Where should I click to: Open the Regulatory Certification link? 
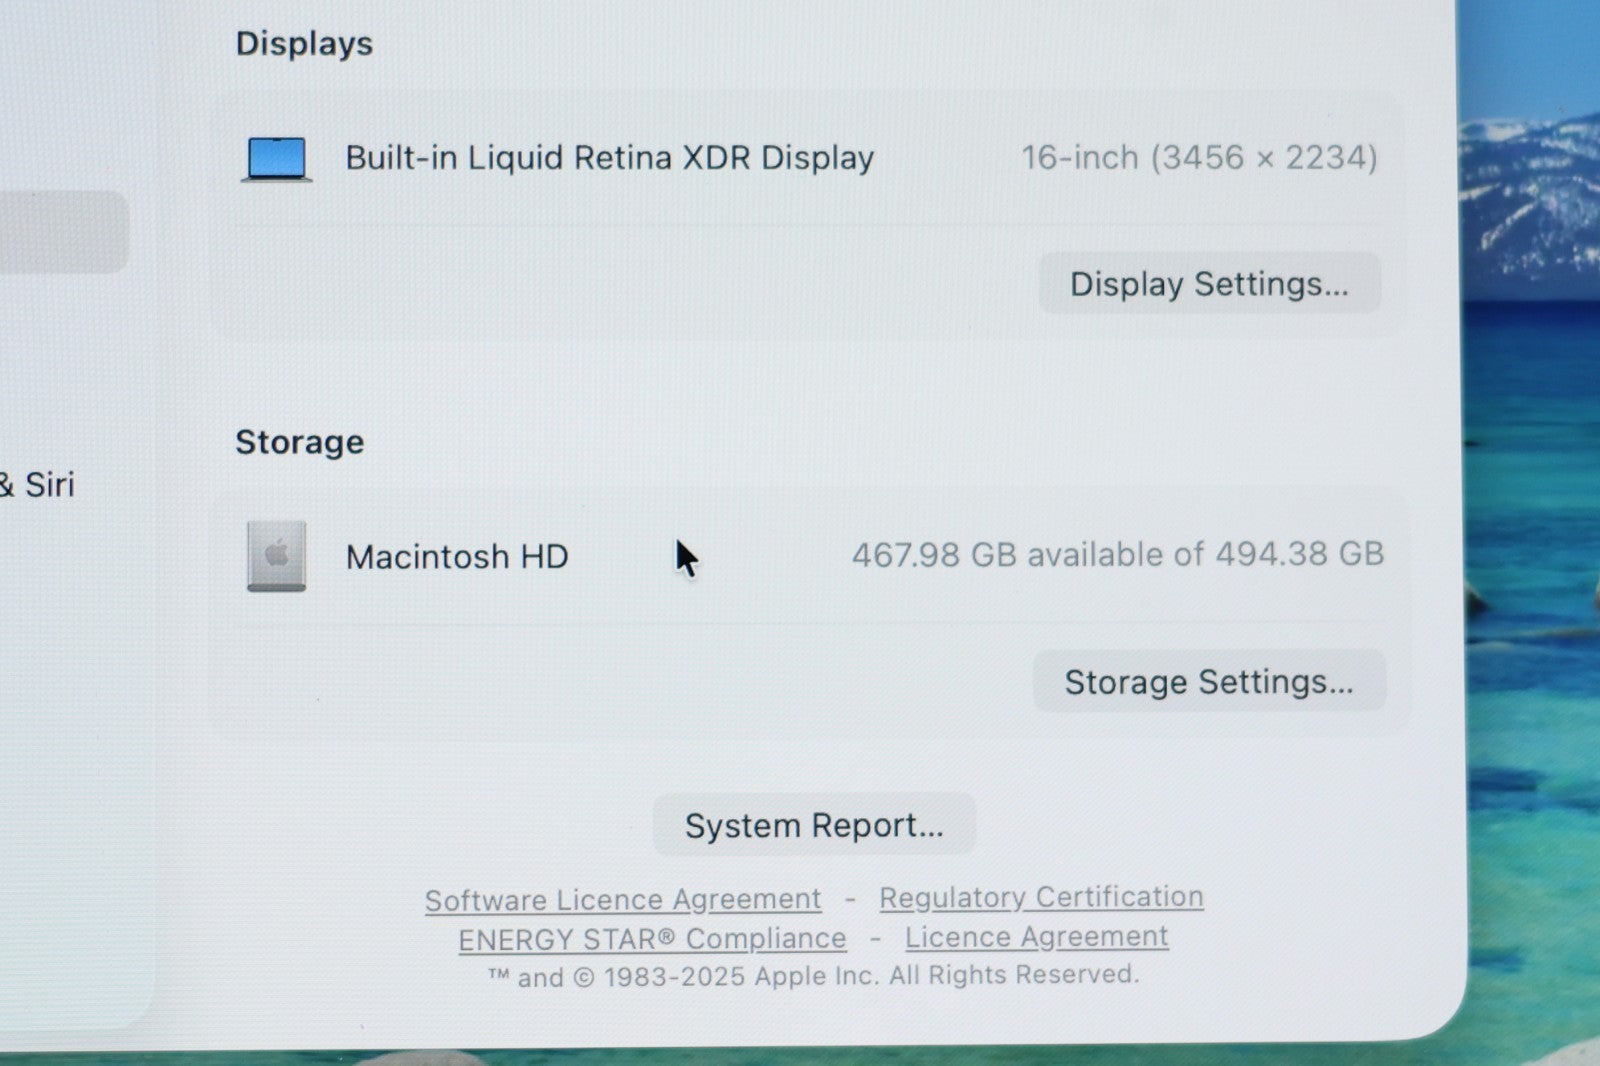(1041, 897)
